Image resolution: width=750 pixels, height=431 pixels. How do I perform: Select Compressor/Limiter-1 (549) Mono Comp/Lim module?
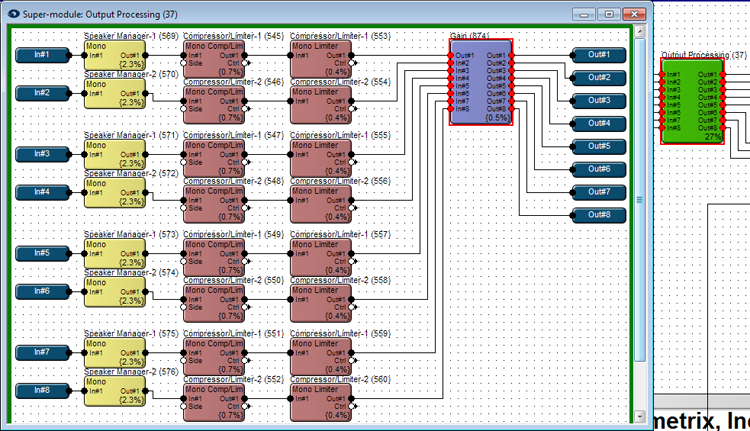click(214, 257)
